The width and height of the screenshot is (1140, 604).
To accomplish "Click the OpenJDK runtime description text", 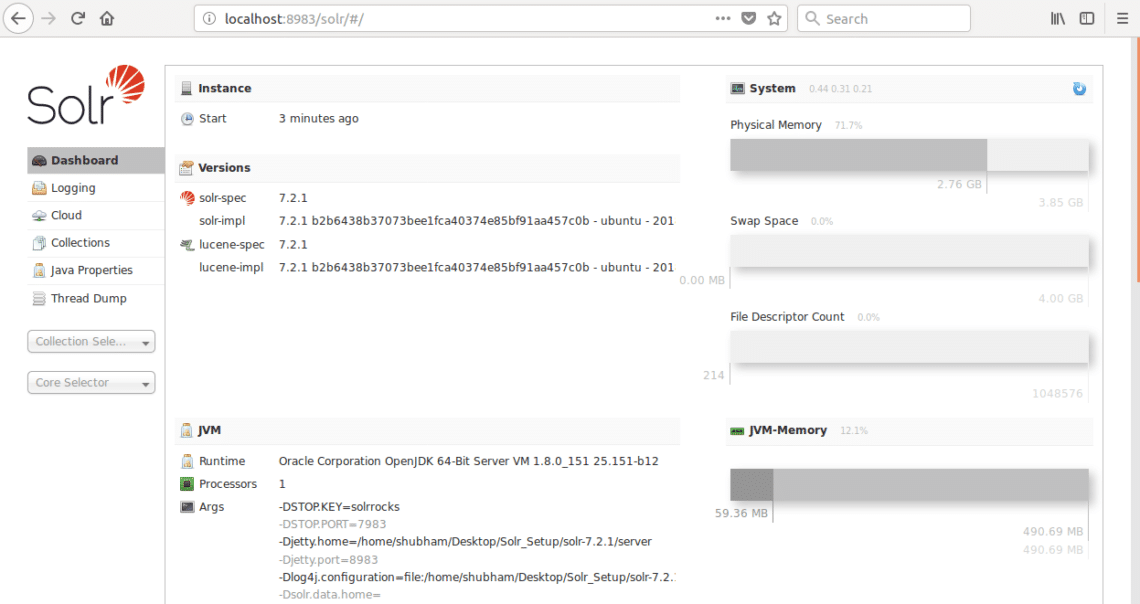I will click(468, 462).
